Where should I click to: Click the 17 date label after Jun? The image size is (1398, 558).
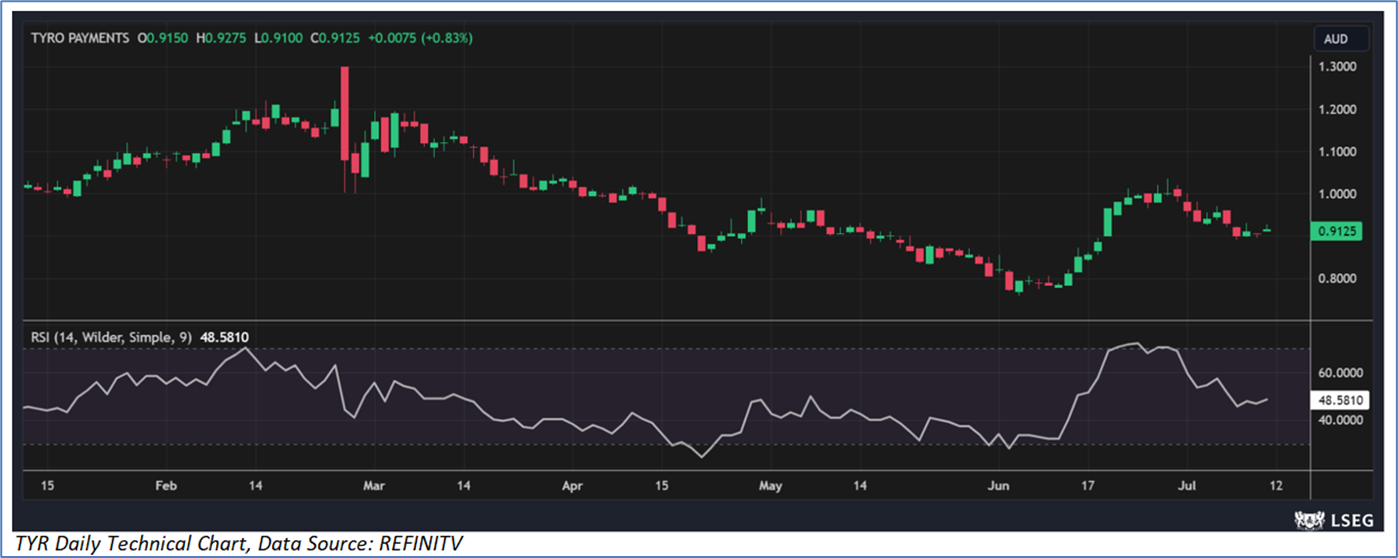[x=1087, y=486]
